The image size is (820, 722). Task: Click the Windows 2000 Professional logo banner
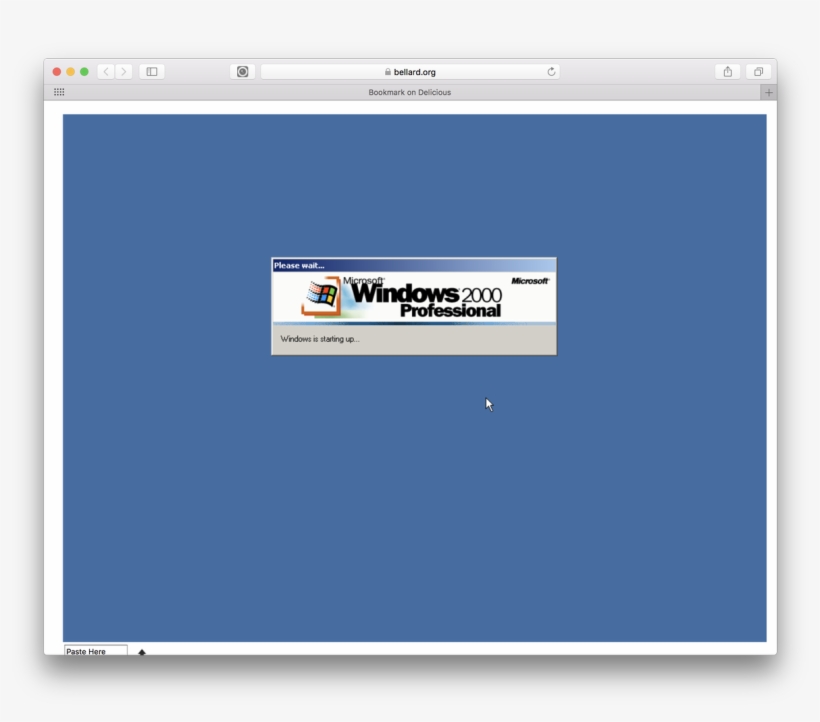coord(414,298)
